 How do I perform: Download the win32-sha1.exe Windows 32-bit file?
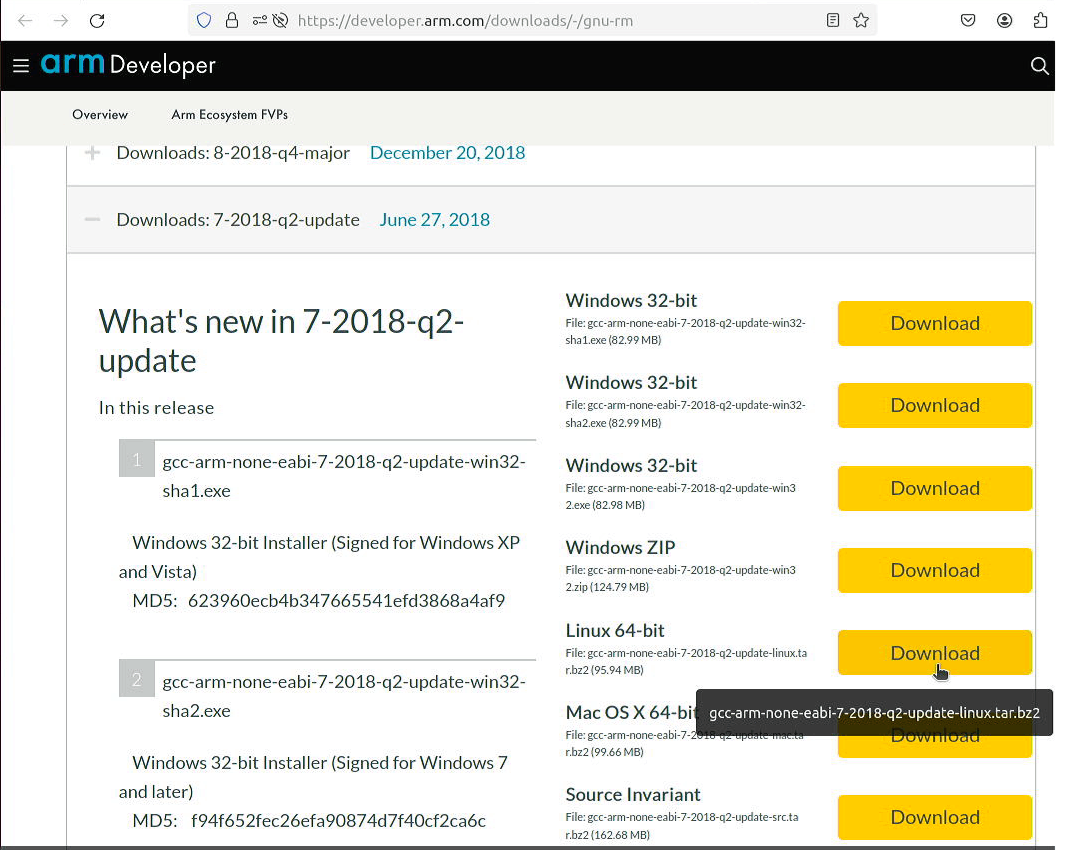935,323
